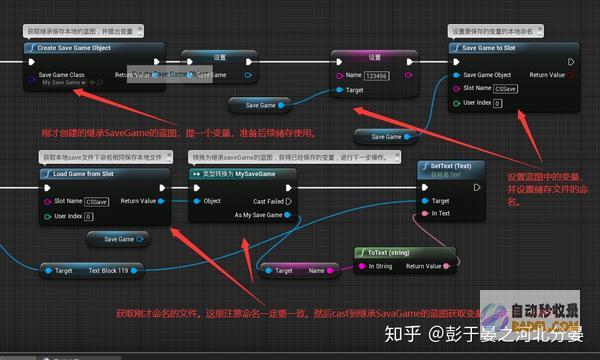Click exec output pin of Save Game to Slot

pos(571,62)
